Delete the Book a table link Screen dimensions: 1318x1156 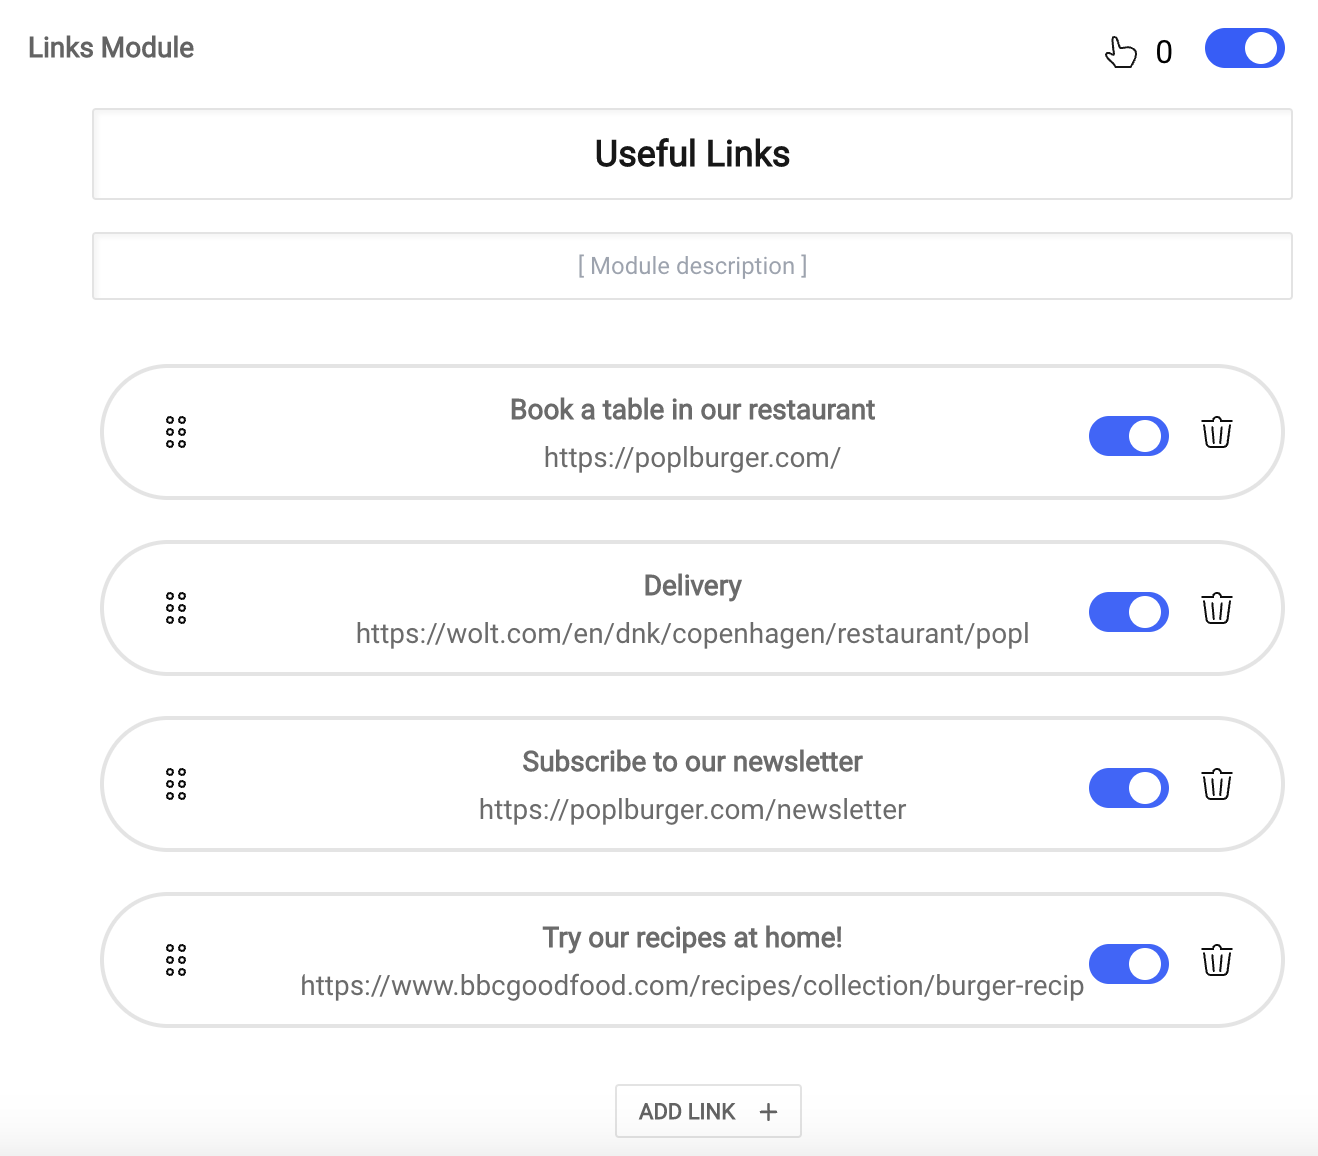[1216, 433]
